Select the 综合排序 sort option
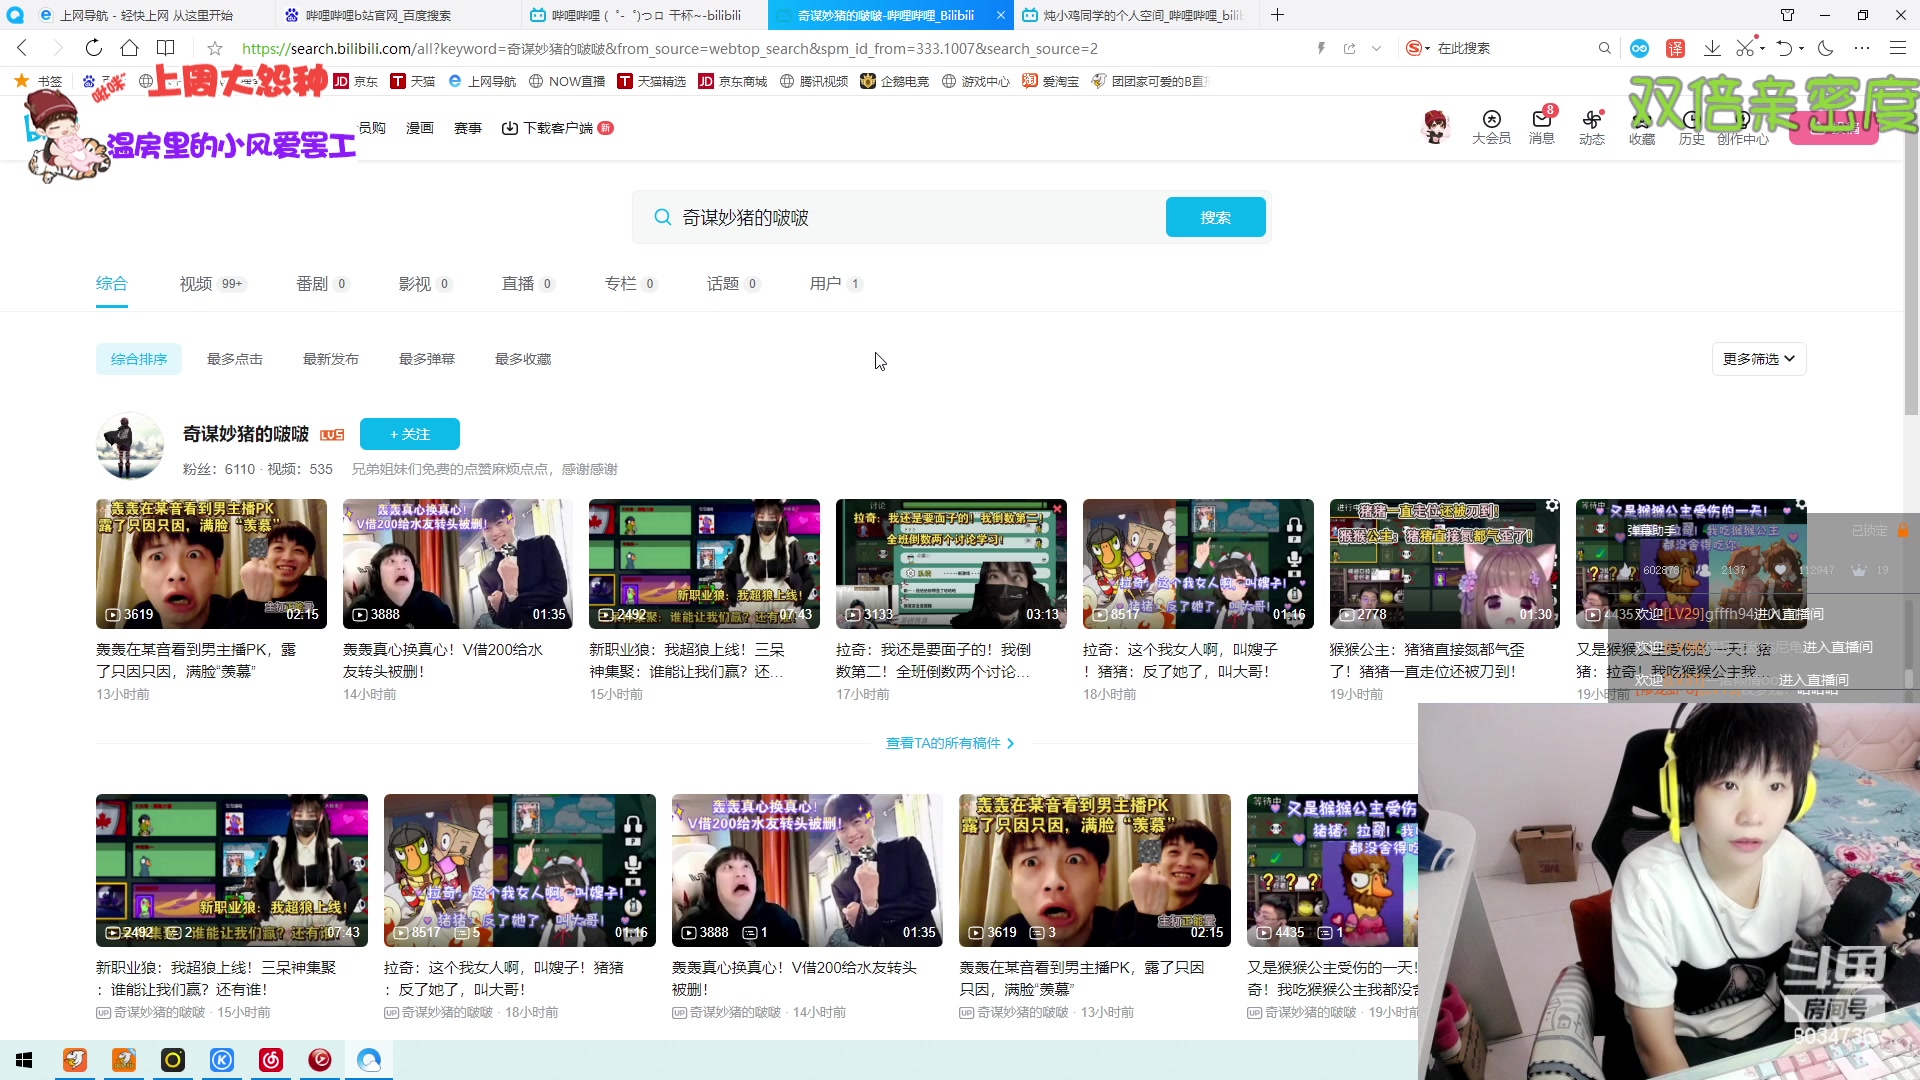 click(139, 359)
